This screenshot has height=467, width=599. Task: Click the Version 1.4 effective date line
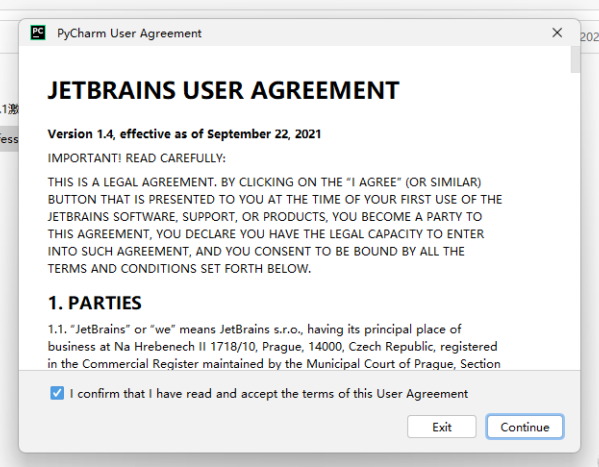pyautogui.click(x=184, y=134)
